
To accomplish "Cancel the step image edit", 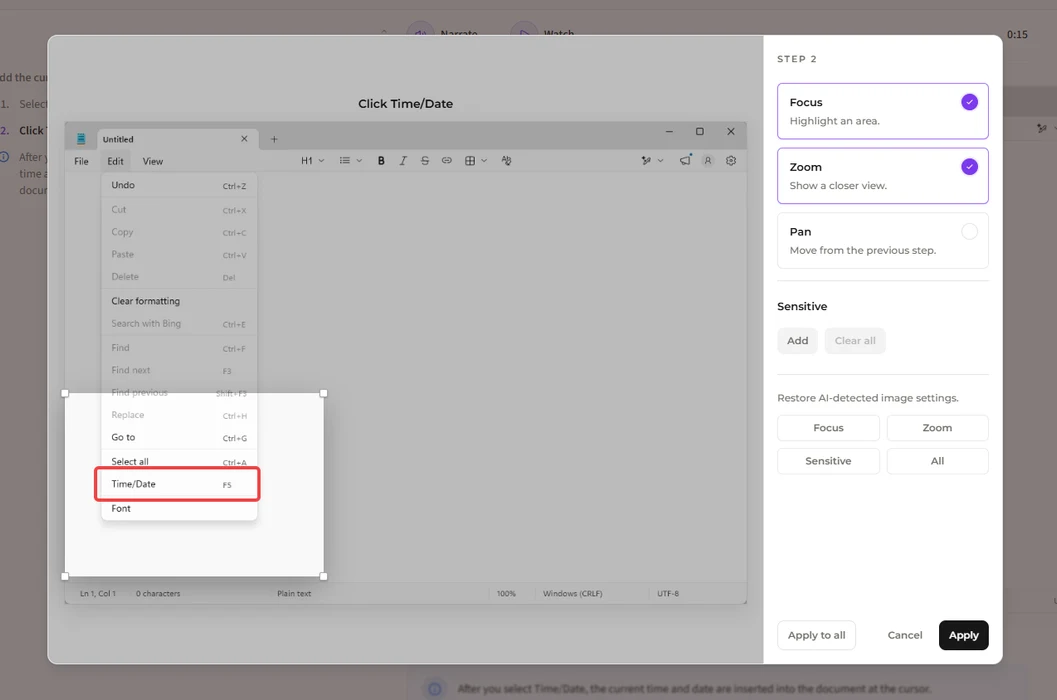I will click(x=905, y=635).
